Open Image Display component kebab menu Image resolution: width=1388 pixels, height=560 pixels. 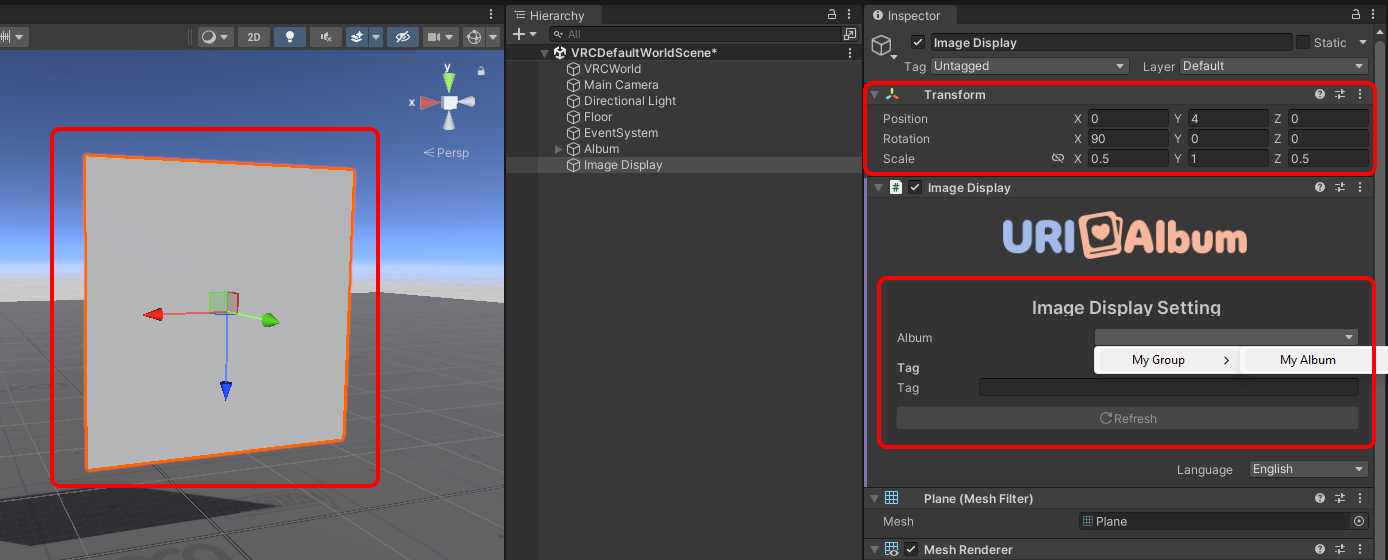(1360, 187)
